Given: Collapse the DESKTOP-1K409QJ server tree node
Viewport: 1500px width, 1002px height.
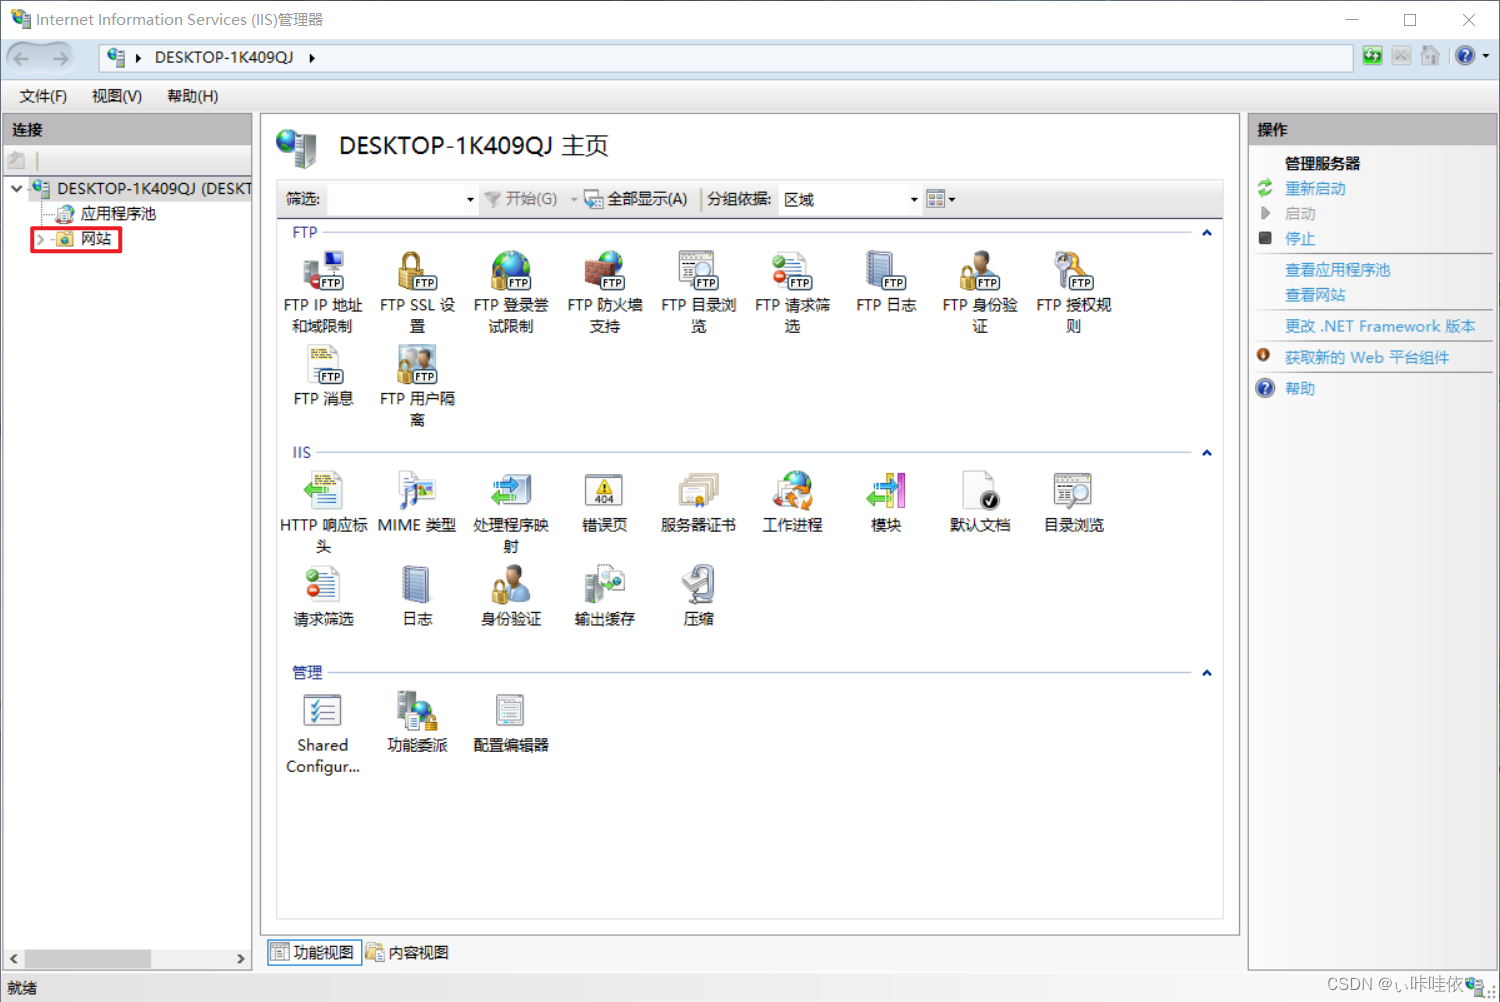Looking at the screenshot, I should pyautogui.click(x=17, y=188).
